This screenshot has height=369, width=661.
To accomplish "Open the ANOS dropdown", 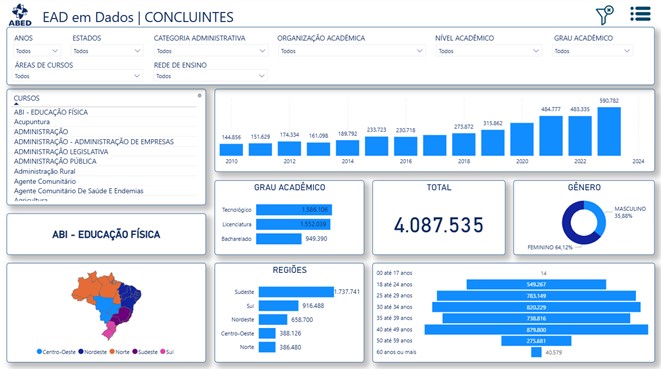I will 37,51.
